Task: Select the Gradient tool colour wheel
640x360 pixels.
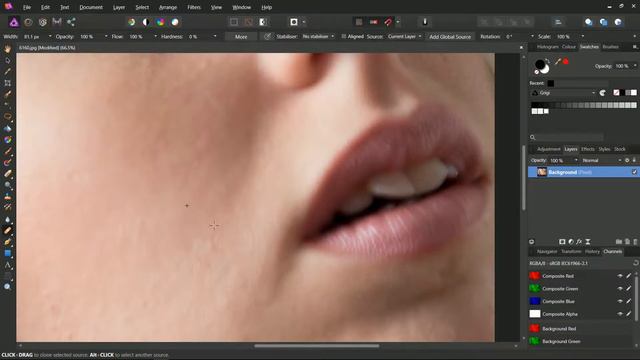Action: pyautogui.click(x=7, y=140)
